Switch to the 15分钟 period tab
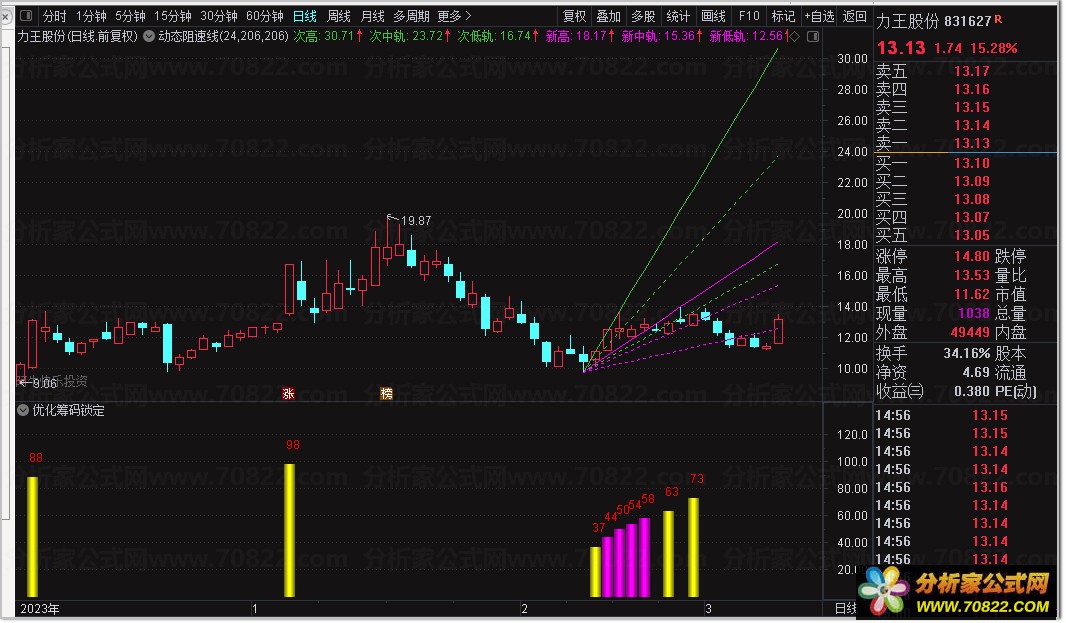The height and width of the screenshot is (623, 1066). coord(173,16)
